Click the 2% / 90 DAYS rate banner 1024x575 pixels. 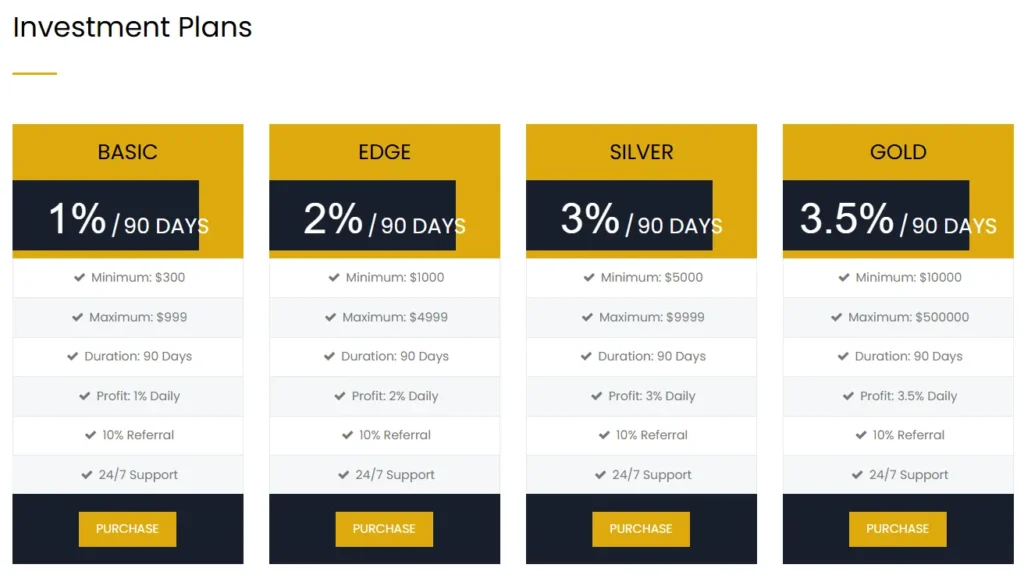click(x=384, y=219)
